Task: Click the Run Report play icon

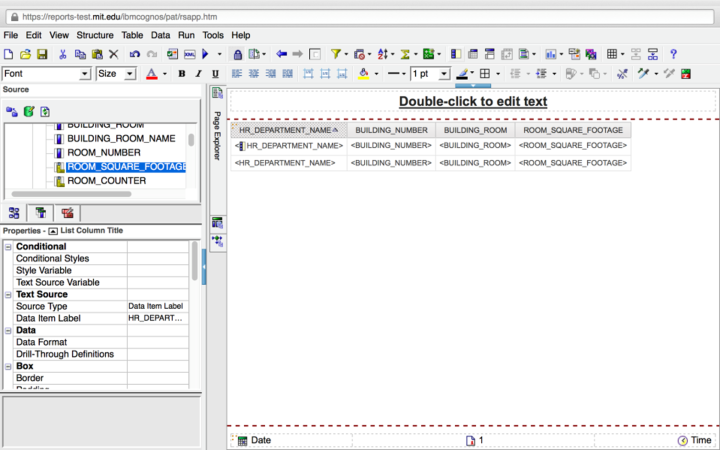Action: tap(205, 54)
